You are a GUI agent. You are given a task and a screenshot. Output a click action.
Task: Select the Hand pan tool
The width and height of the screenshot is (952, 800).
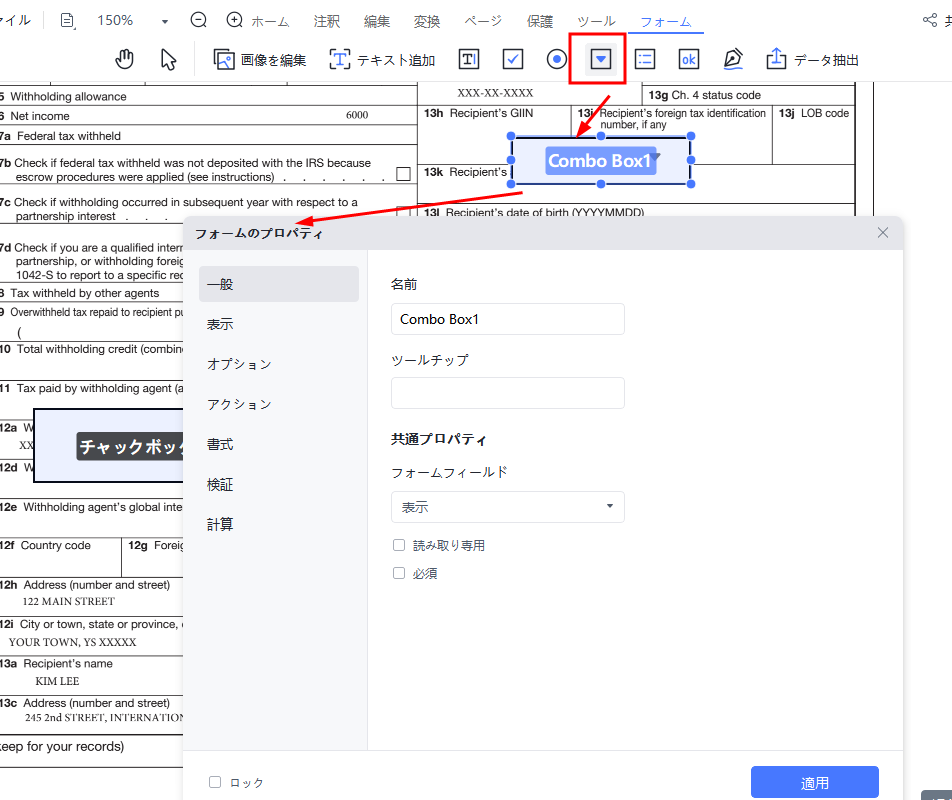(x=124, y=59)
